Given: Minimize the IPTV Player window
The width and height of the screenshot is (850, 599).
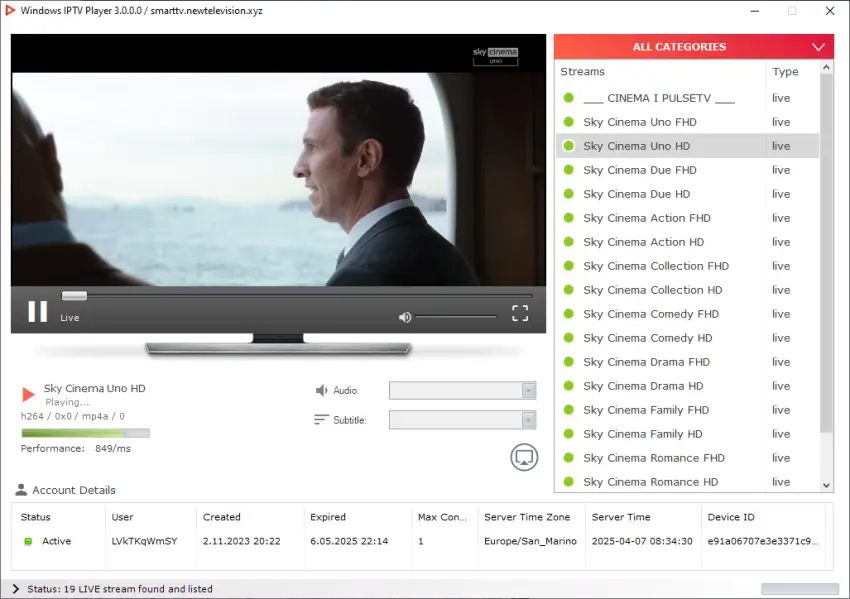Looking at the screenshot, I should 755,11.
